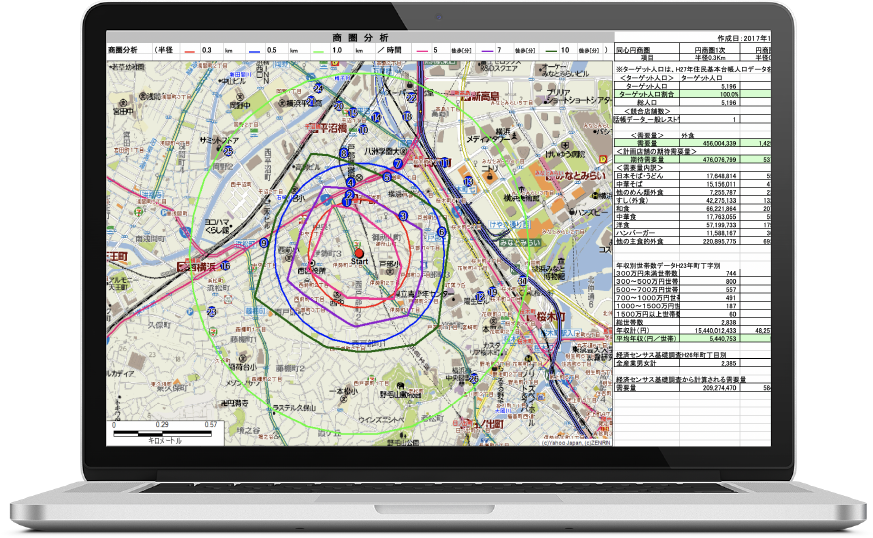The height and width of the screenshot is (538, 873).
Task: Select numbered map marker 24
Action: (318, 88)
